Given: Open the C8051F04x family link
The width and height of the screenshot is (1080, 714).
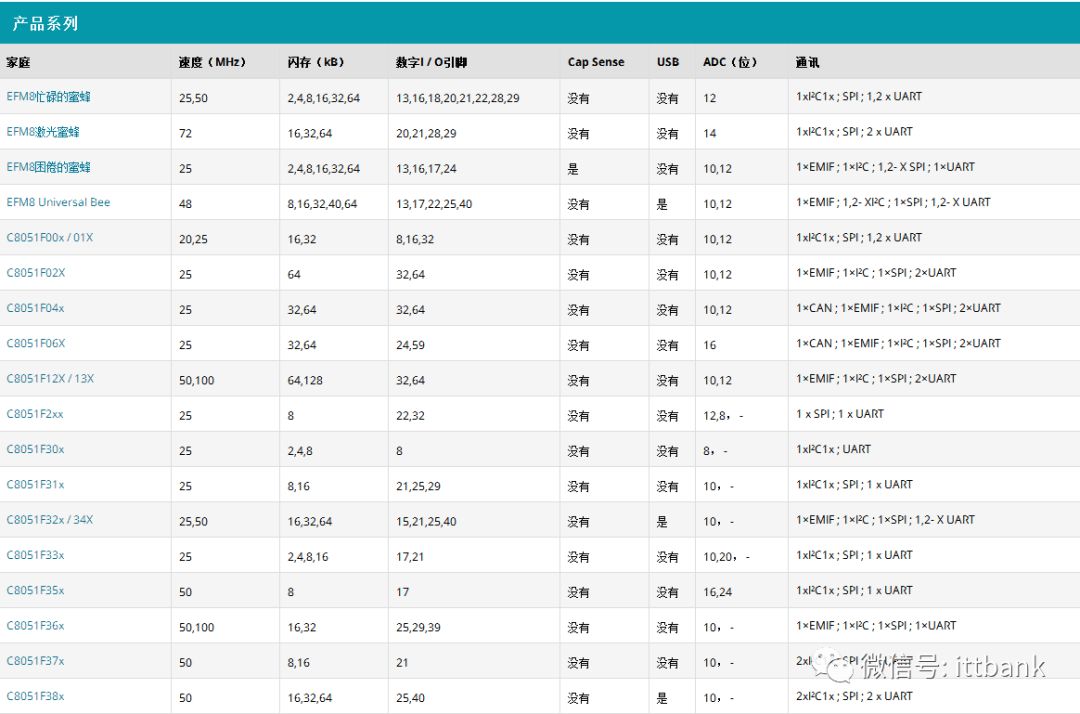Looking at the screenshot, I should (35, 308).
